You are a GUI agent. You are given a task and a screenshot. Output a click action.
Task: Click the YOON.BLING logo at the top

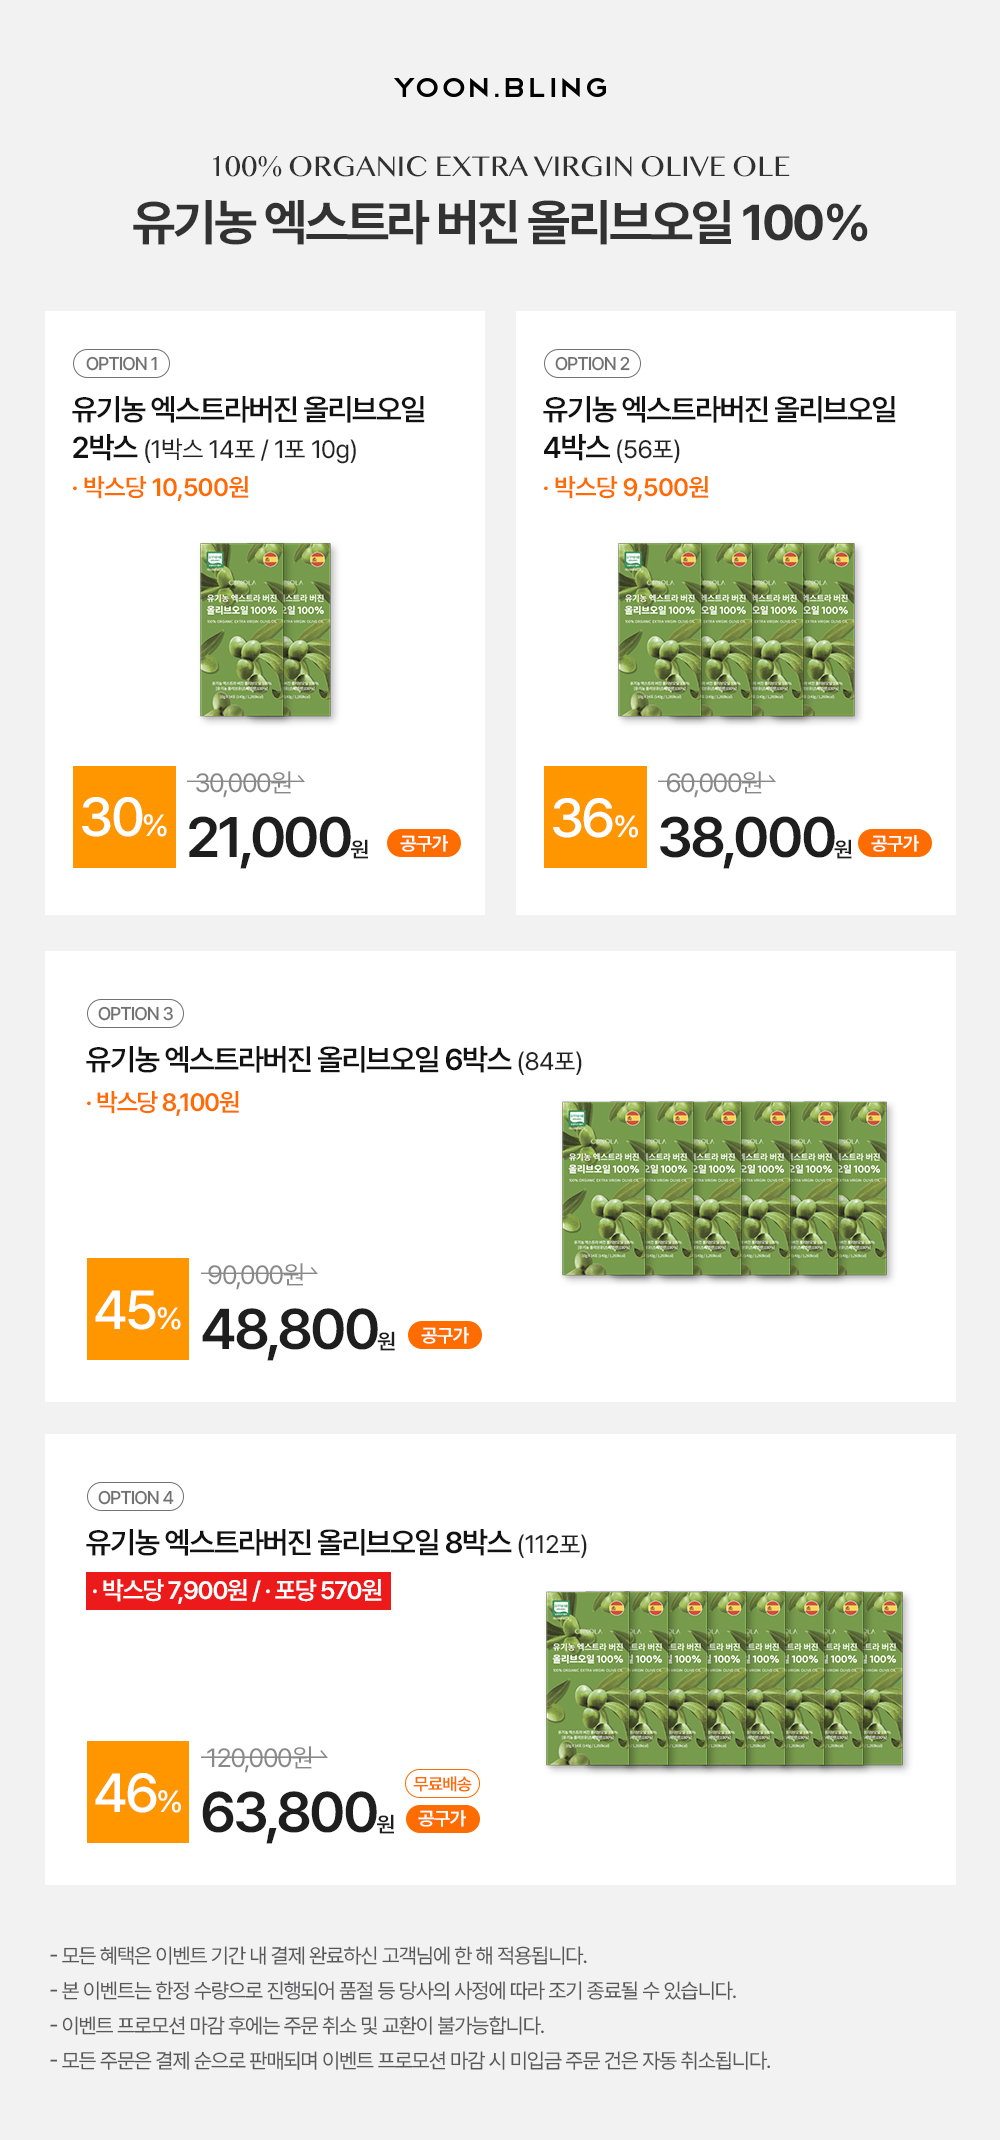tap(500, 88)
